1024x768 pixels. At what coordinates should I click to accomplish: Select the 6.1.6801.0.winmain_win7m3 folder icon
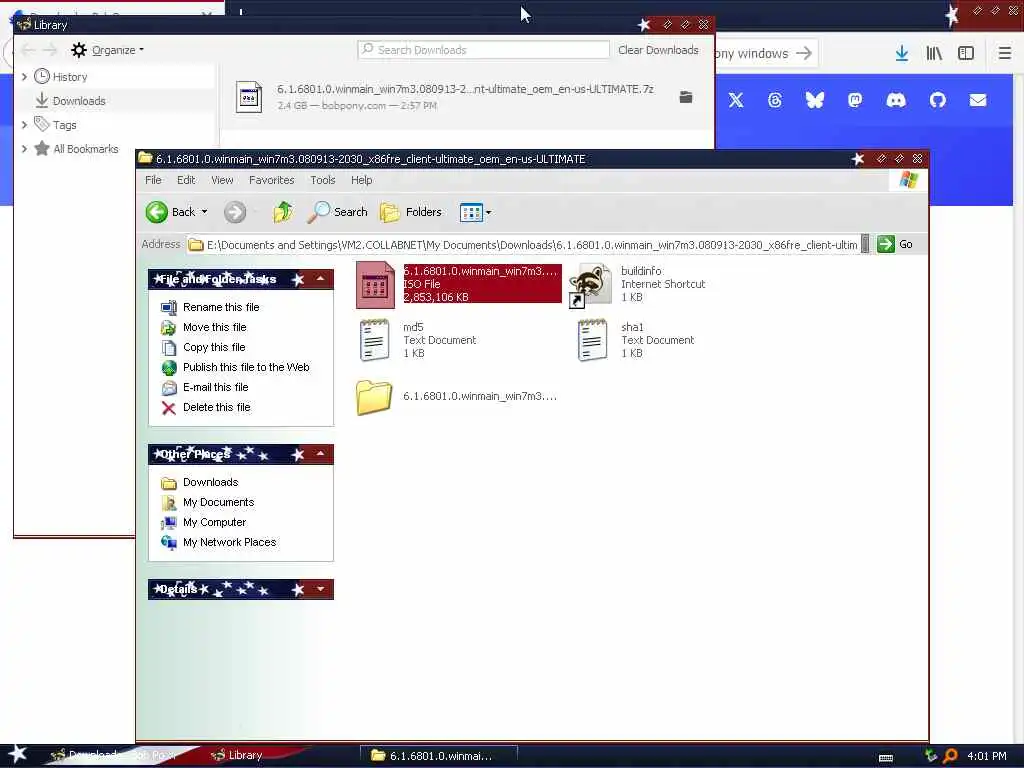coord(374,396)
